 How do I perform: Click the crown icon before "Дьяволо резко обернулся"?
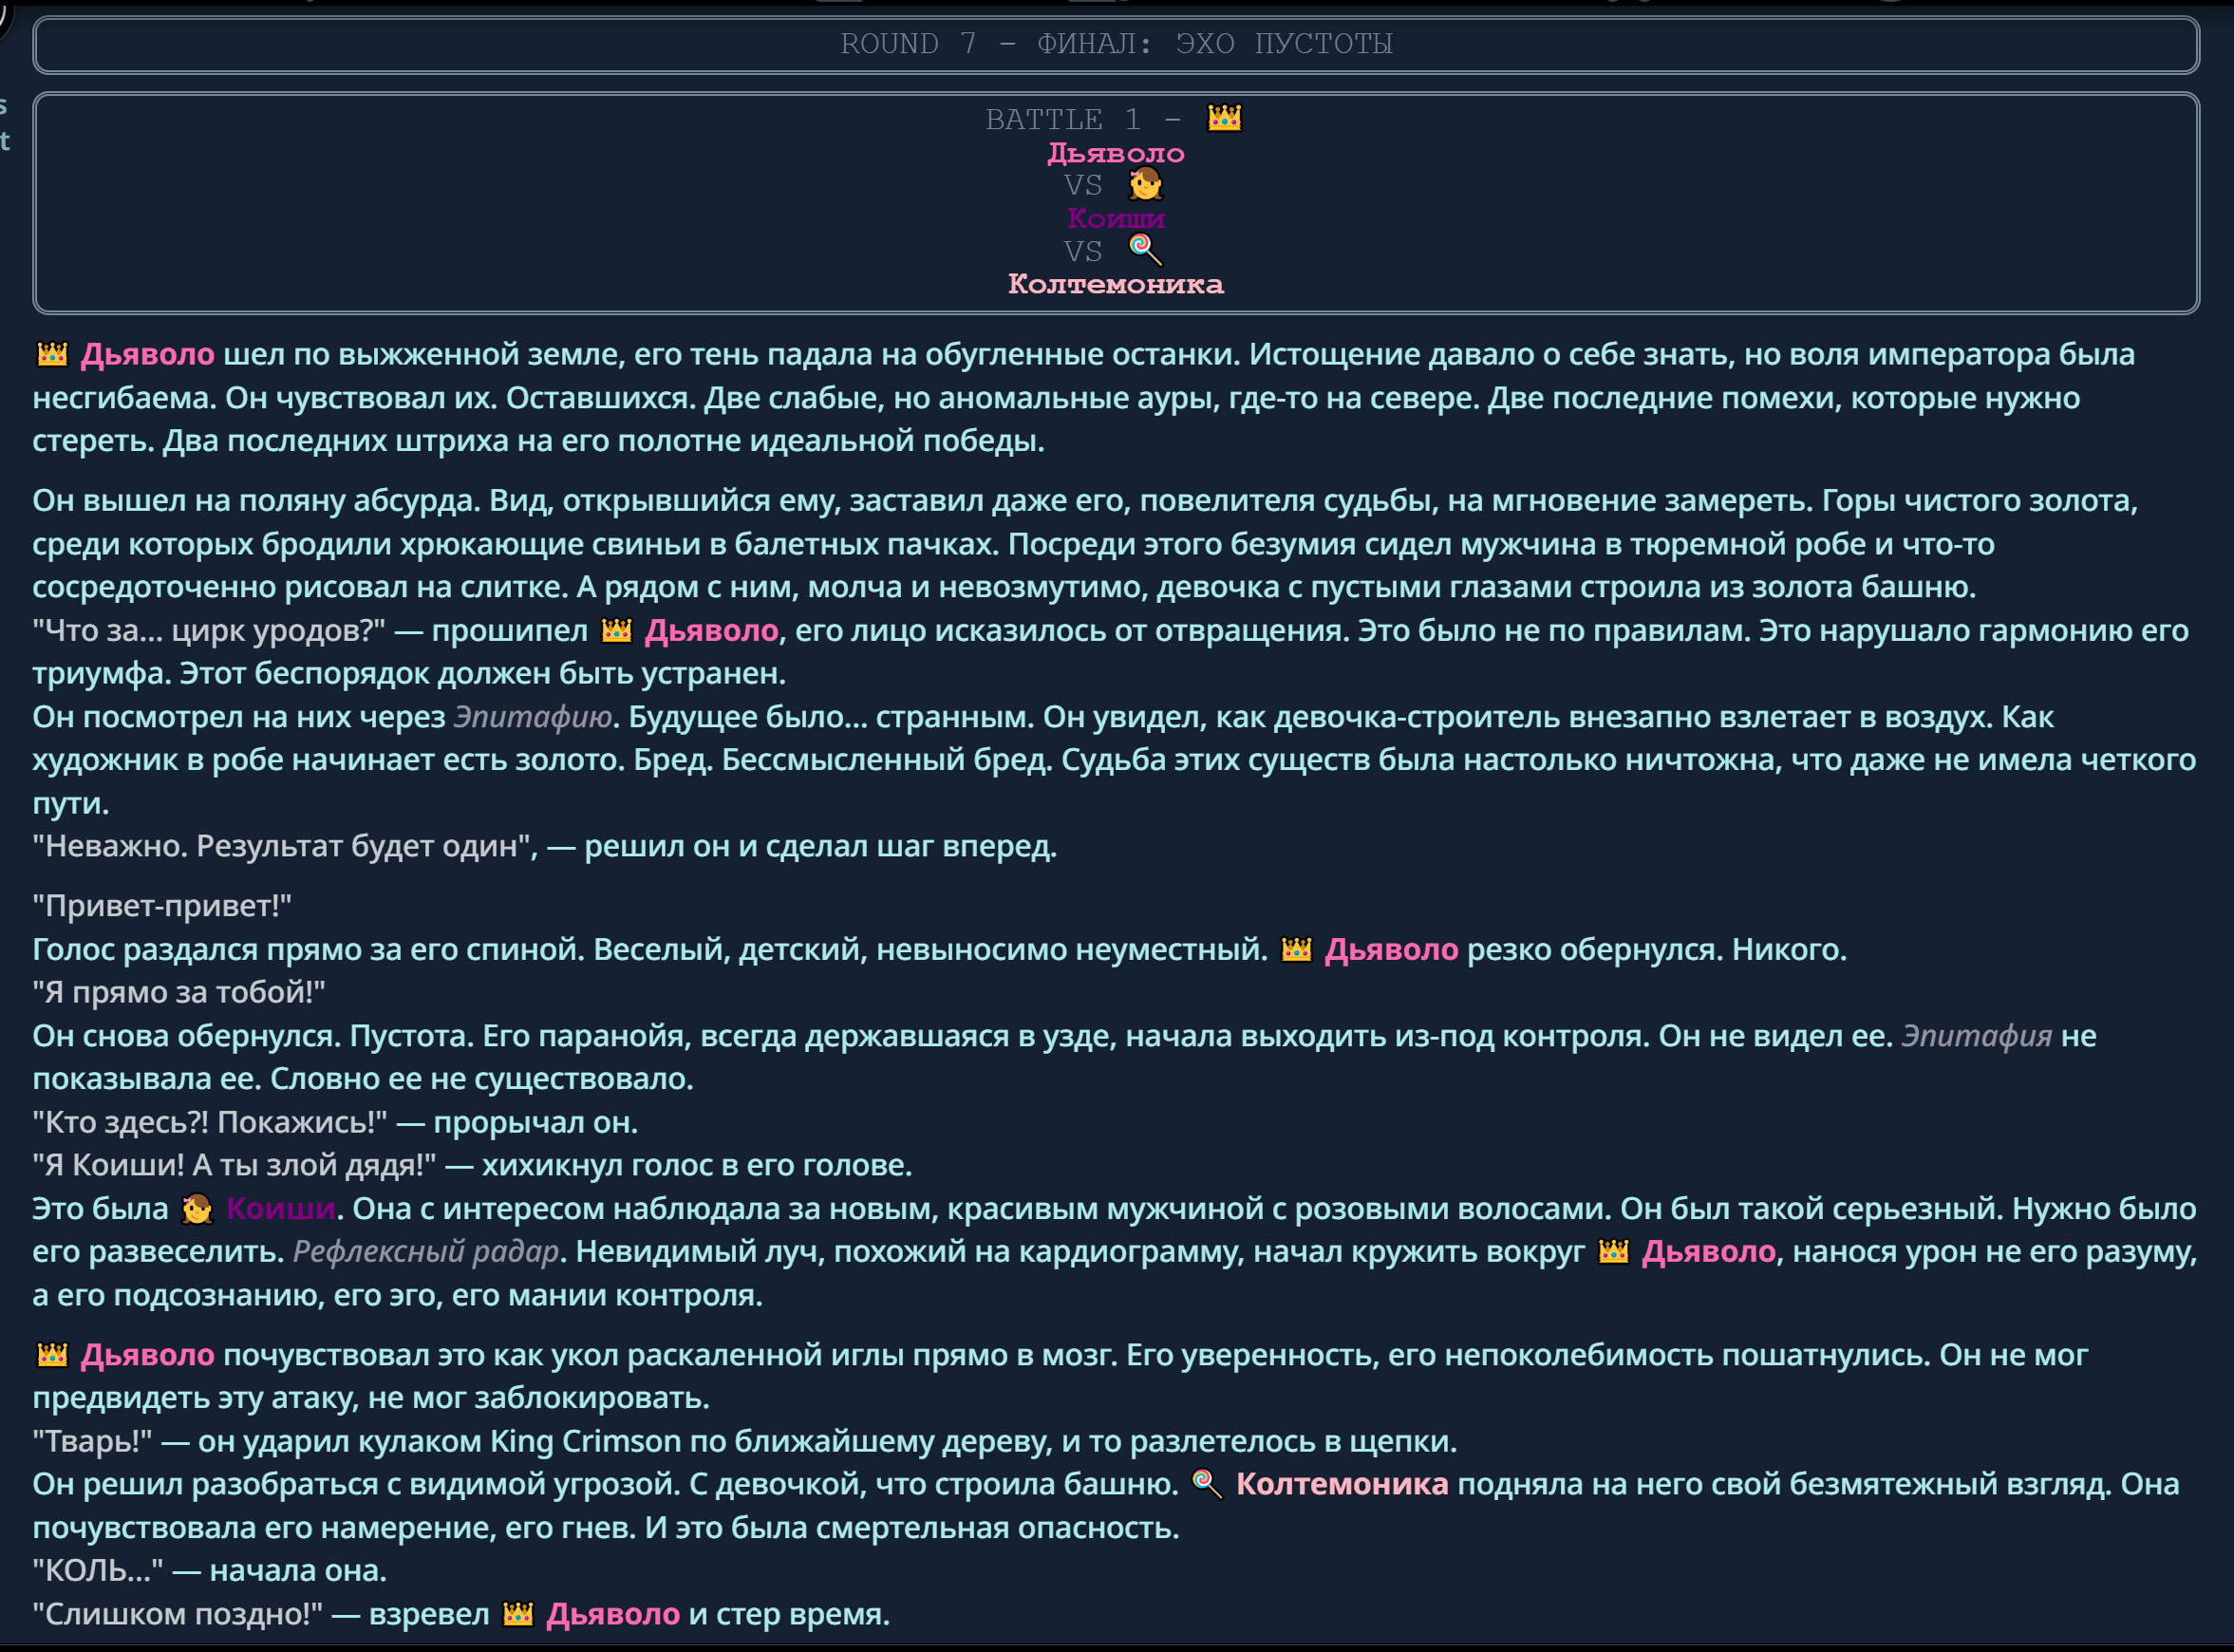coord(1296,949)
